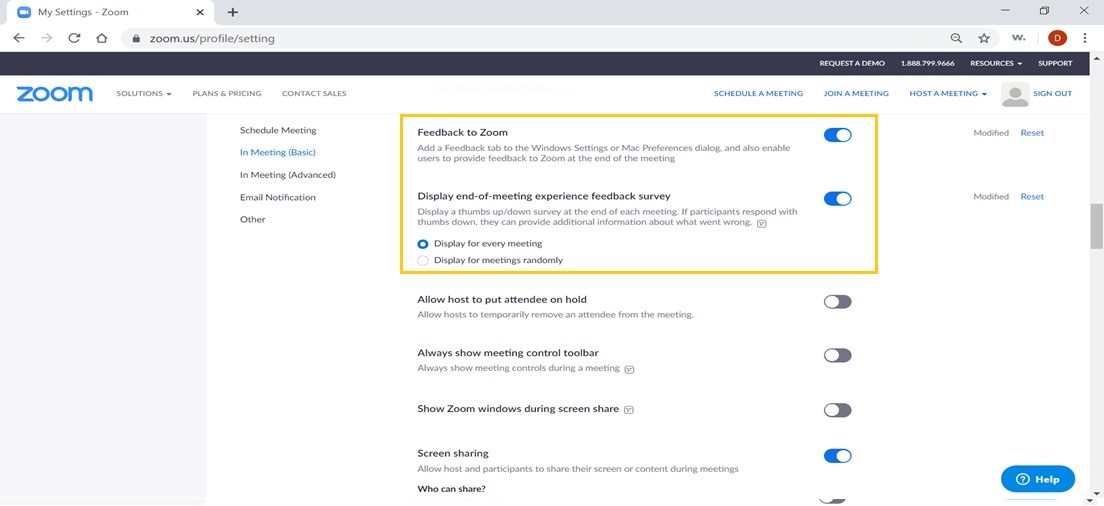Click the blue Help button
The width and height of the screenshot is (1104, 506).
(1037, 479)
